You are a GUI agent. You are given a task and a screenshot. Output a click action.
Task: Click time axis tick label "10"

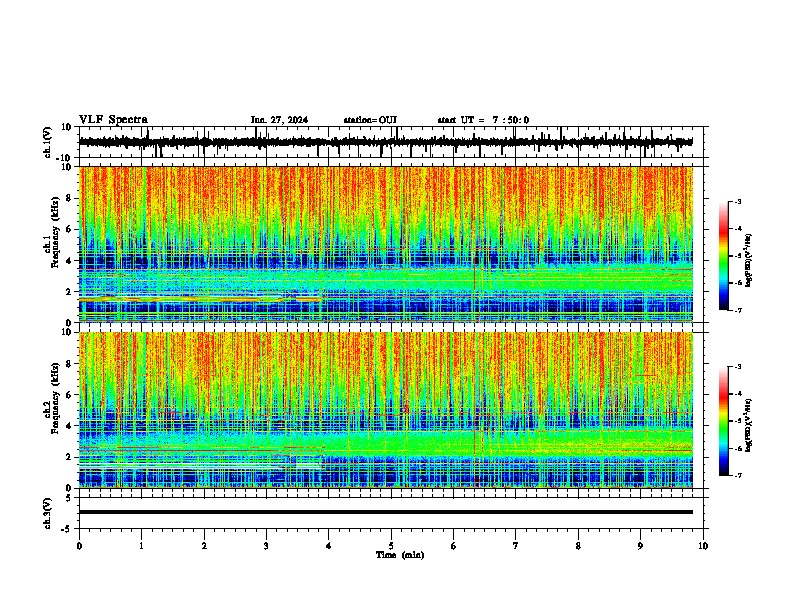[703, 546]
